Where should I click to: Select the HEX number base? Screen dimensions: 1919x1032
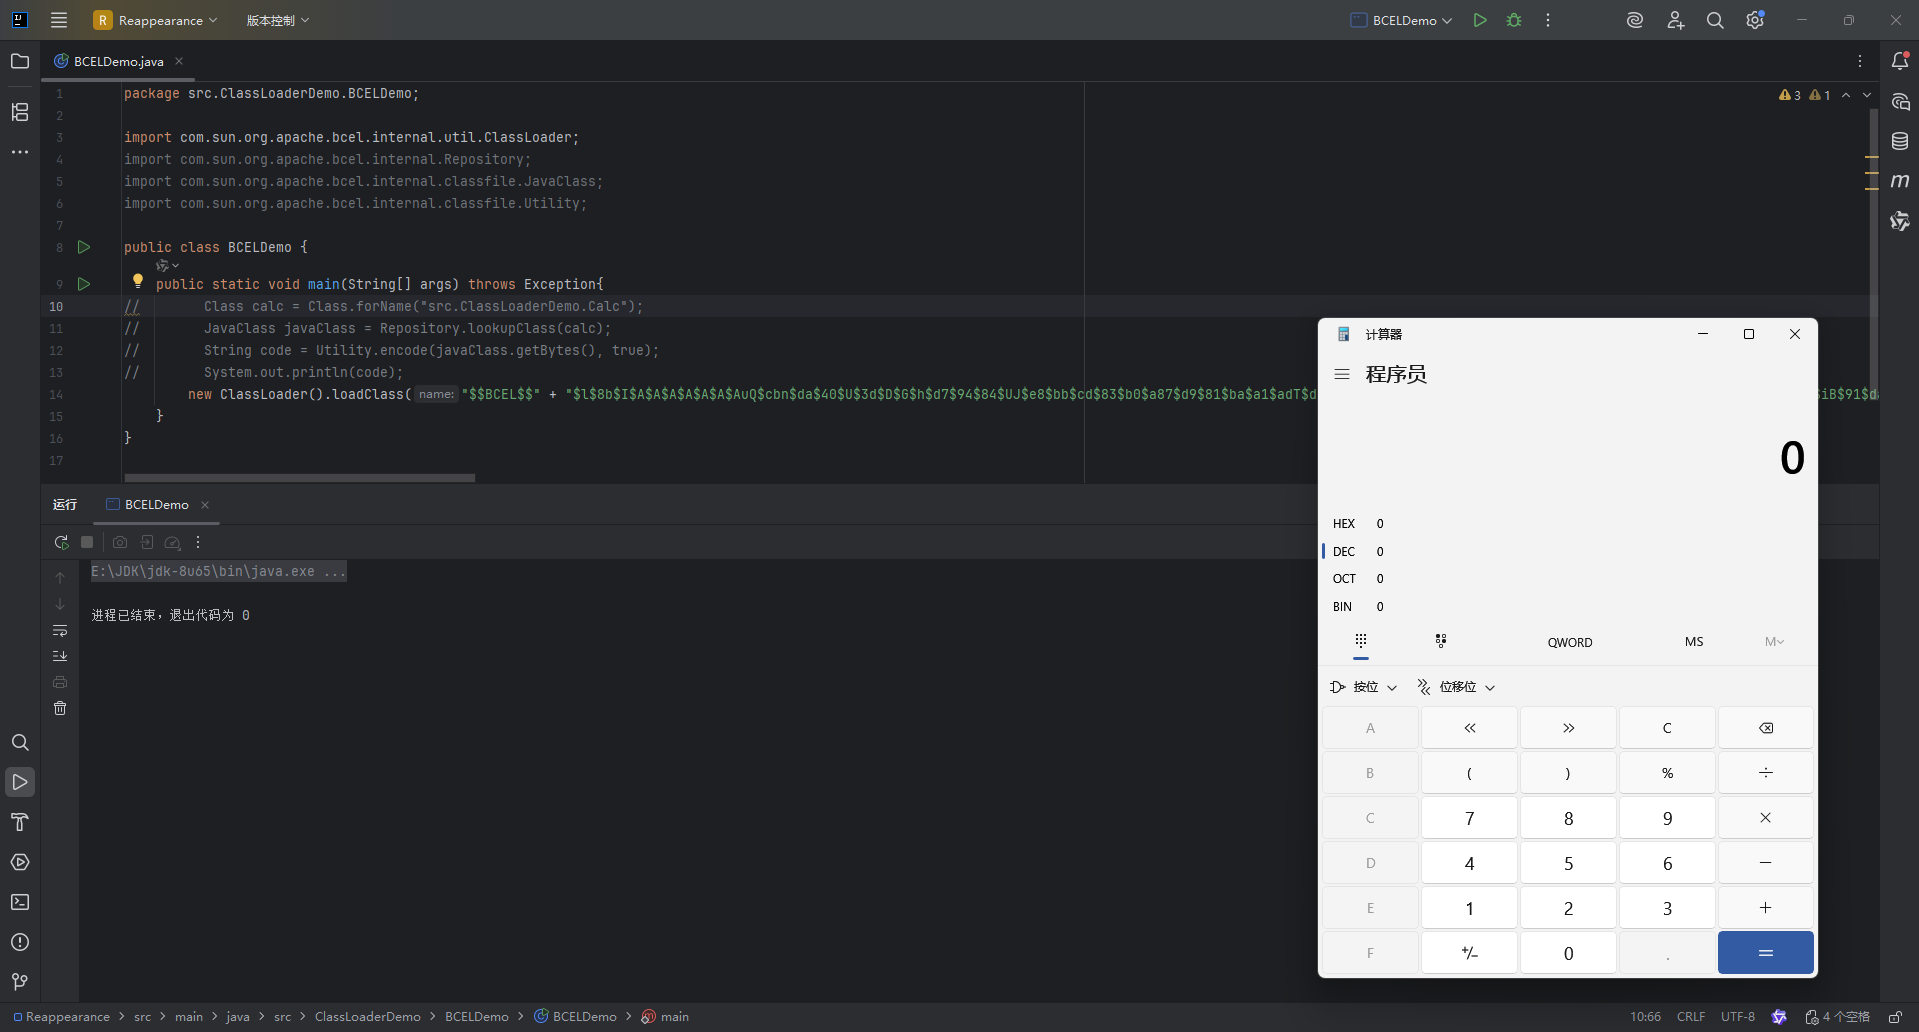[x=1344, y=524]
